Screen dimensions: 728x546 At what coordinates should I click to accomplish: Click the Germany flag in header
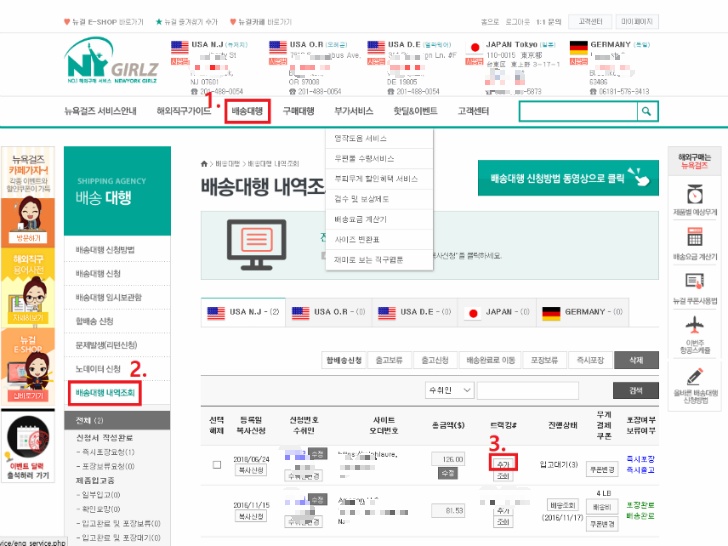click(578, 47)
